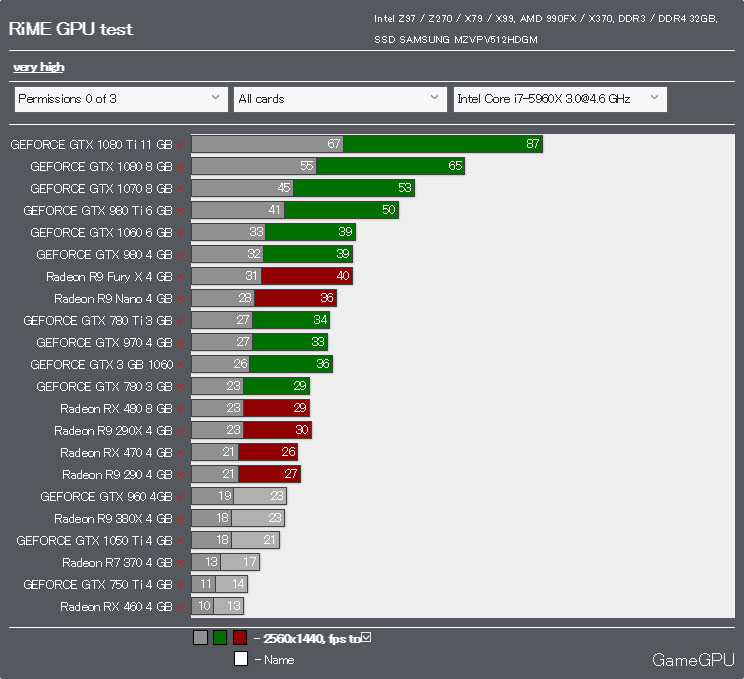Remove GEFORCE GTX 1080 Ti 11 GB via red X

point(180,145)
